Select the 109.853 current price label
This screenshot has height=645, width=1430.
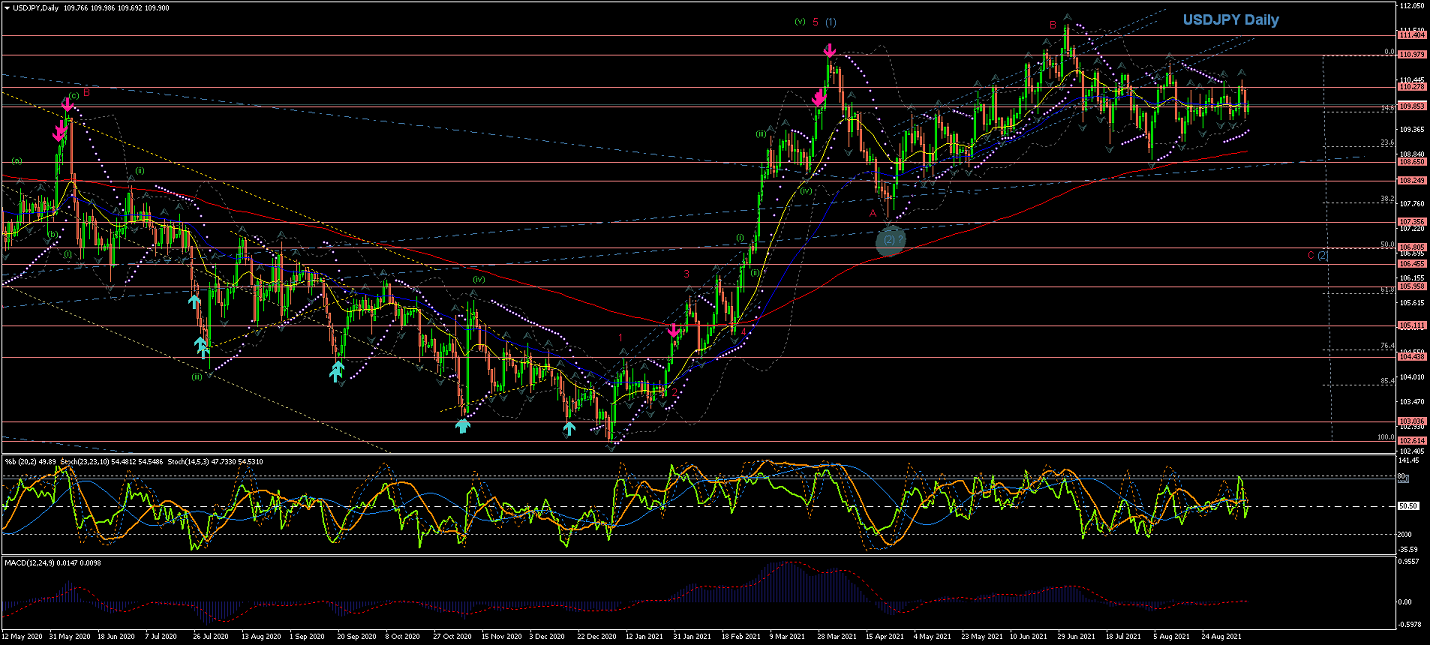pos(1411,105)
